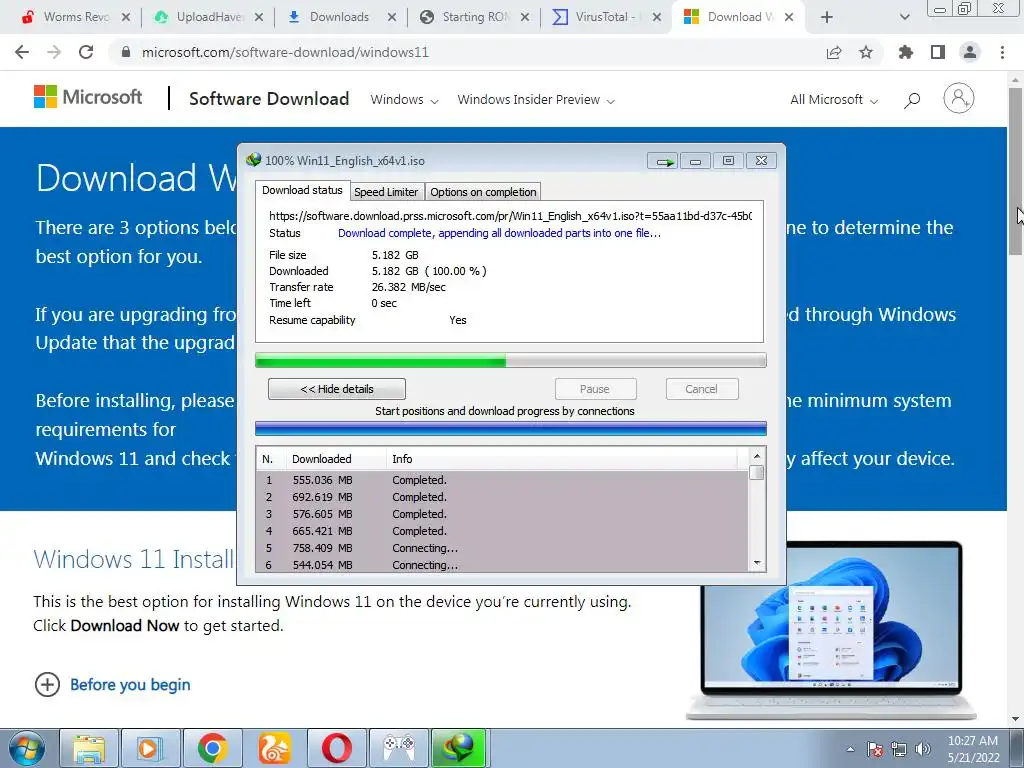The width and height of the screenshot is (1024, 768).
Task: Click the connections list scroll up arrow
Action: pyautogui.click(x=757, y=456)
